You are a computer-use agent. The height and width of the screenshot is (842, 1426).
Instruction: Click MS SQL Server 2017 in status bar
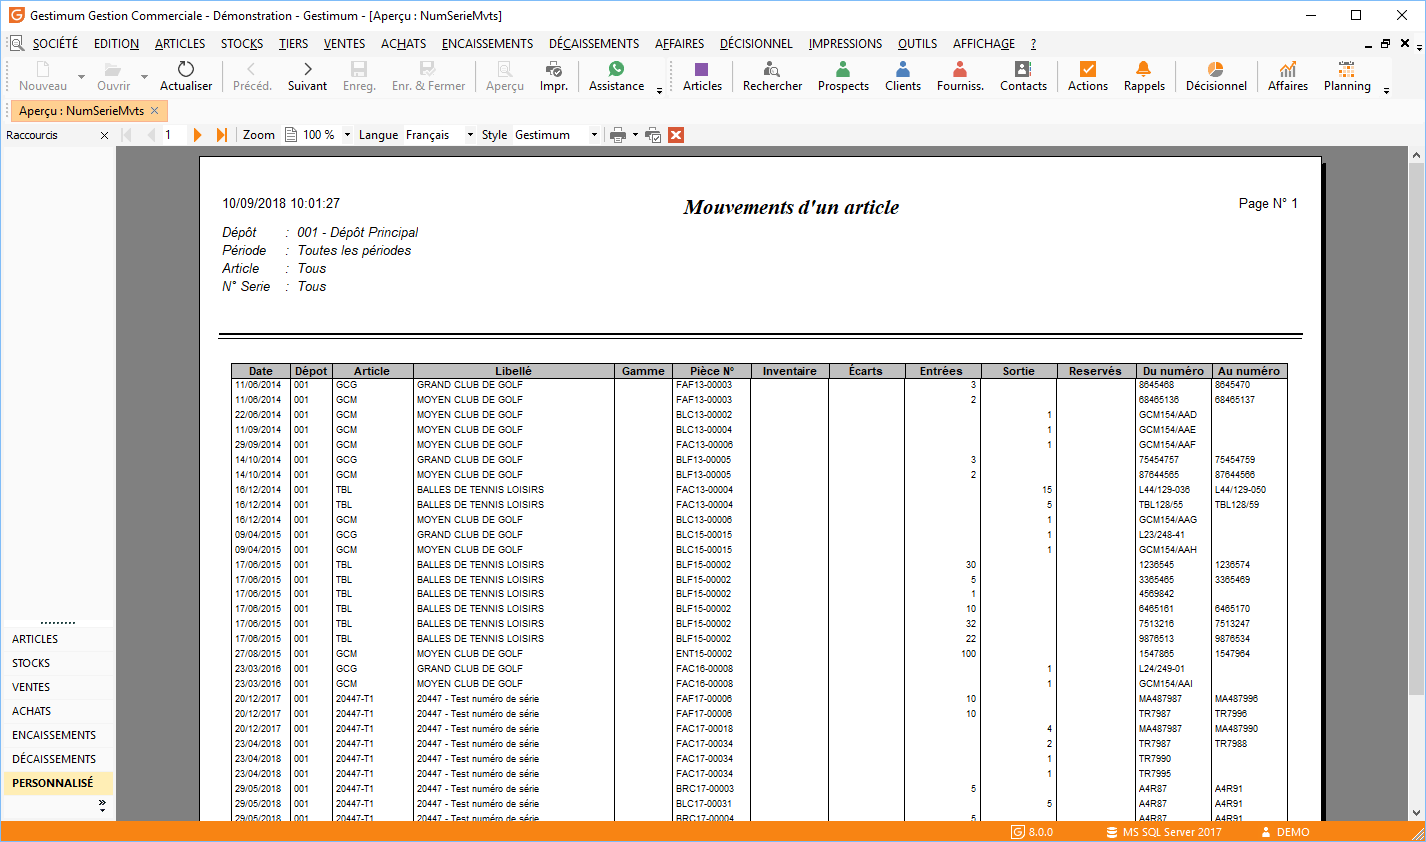point(1164,832)
